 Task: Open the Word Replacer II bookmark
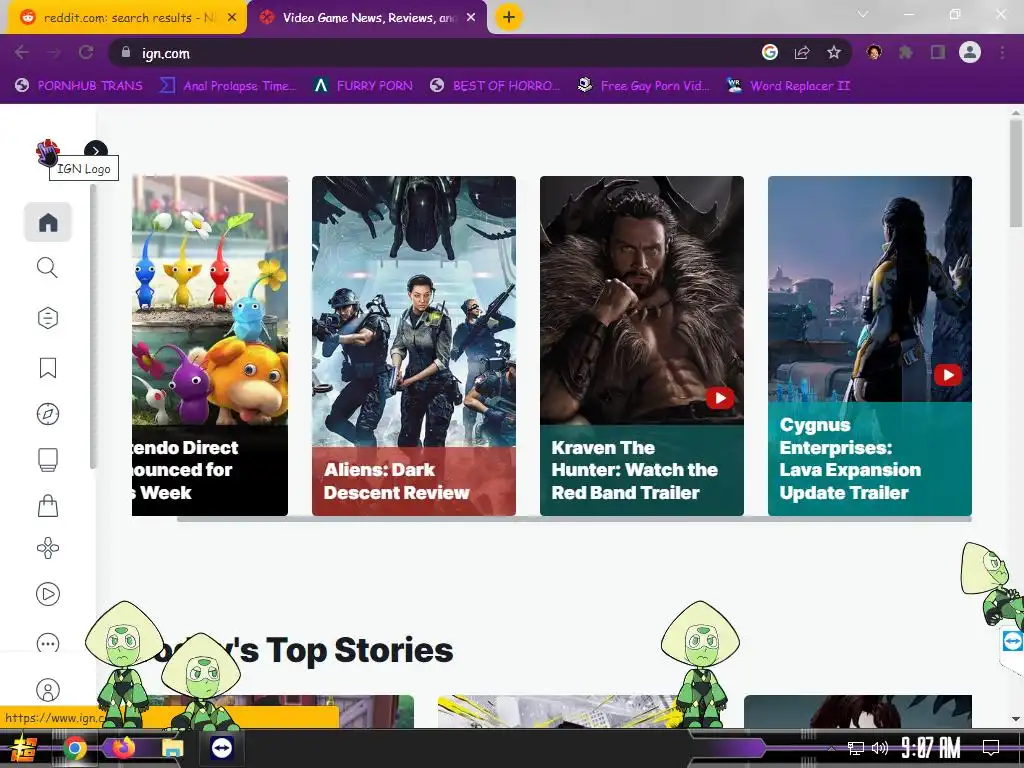788,86
